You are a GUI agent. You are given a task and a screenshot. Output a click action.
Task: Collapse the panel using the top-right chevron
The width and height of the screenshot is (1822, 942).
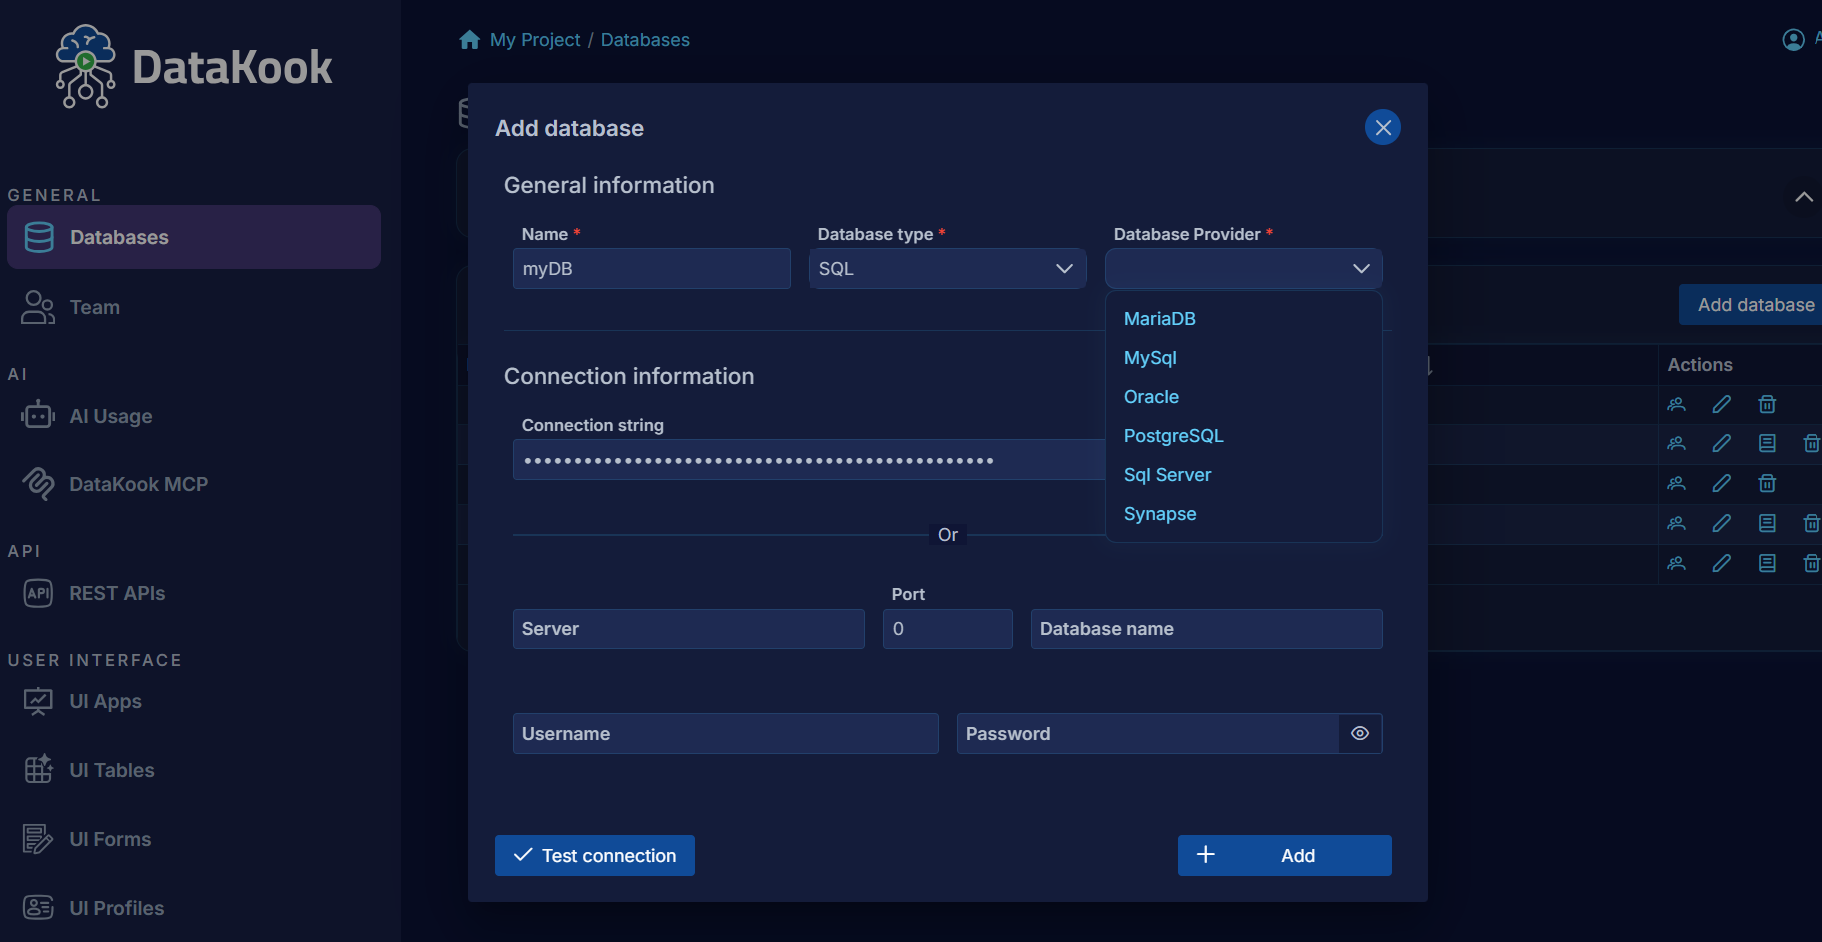[x=1804, y=197]
